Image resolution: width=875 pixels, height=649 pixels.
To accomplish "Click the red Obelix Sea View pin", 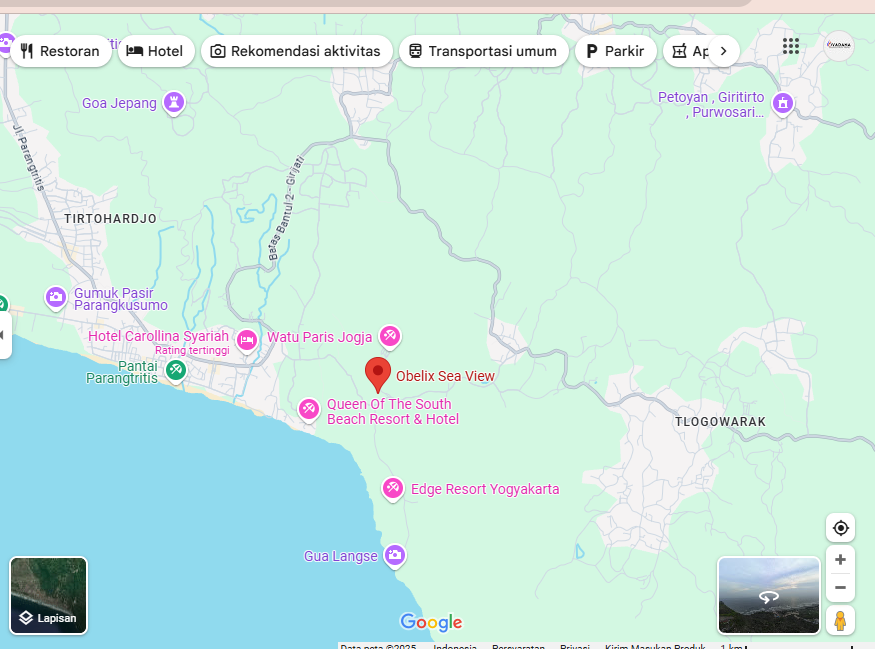I will pyautogui.click(x=377, y=373).
